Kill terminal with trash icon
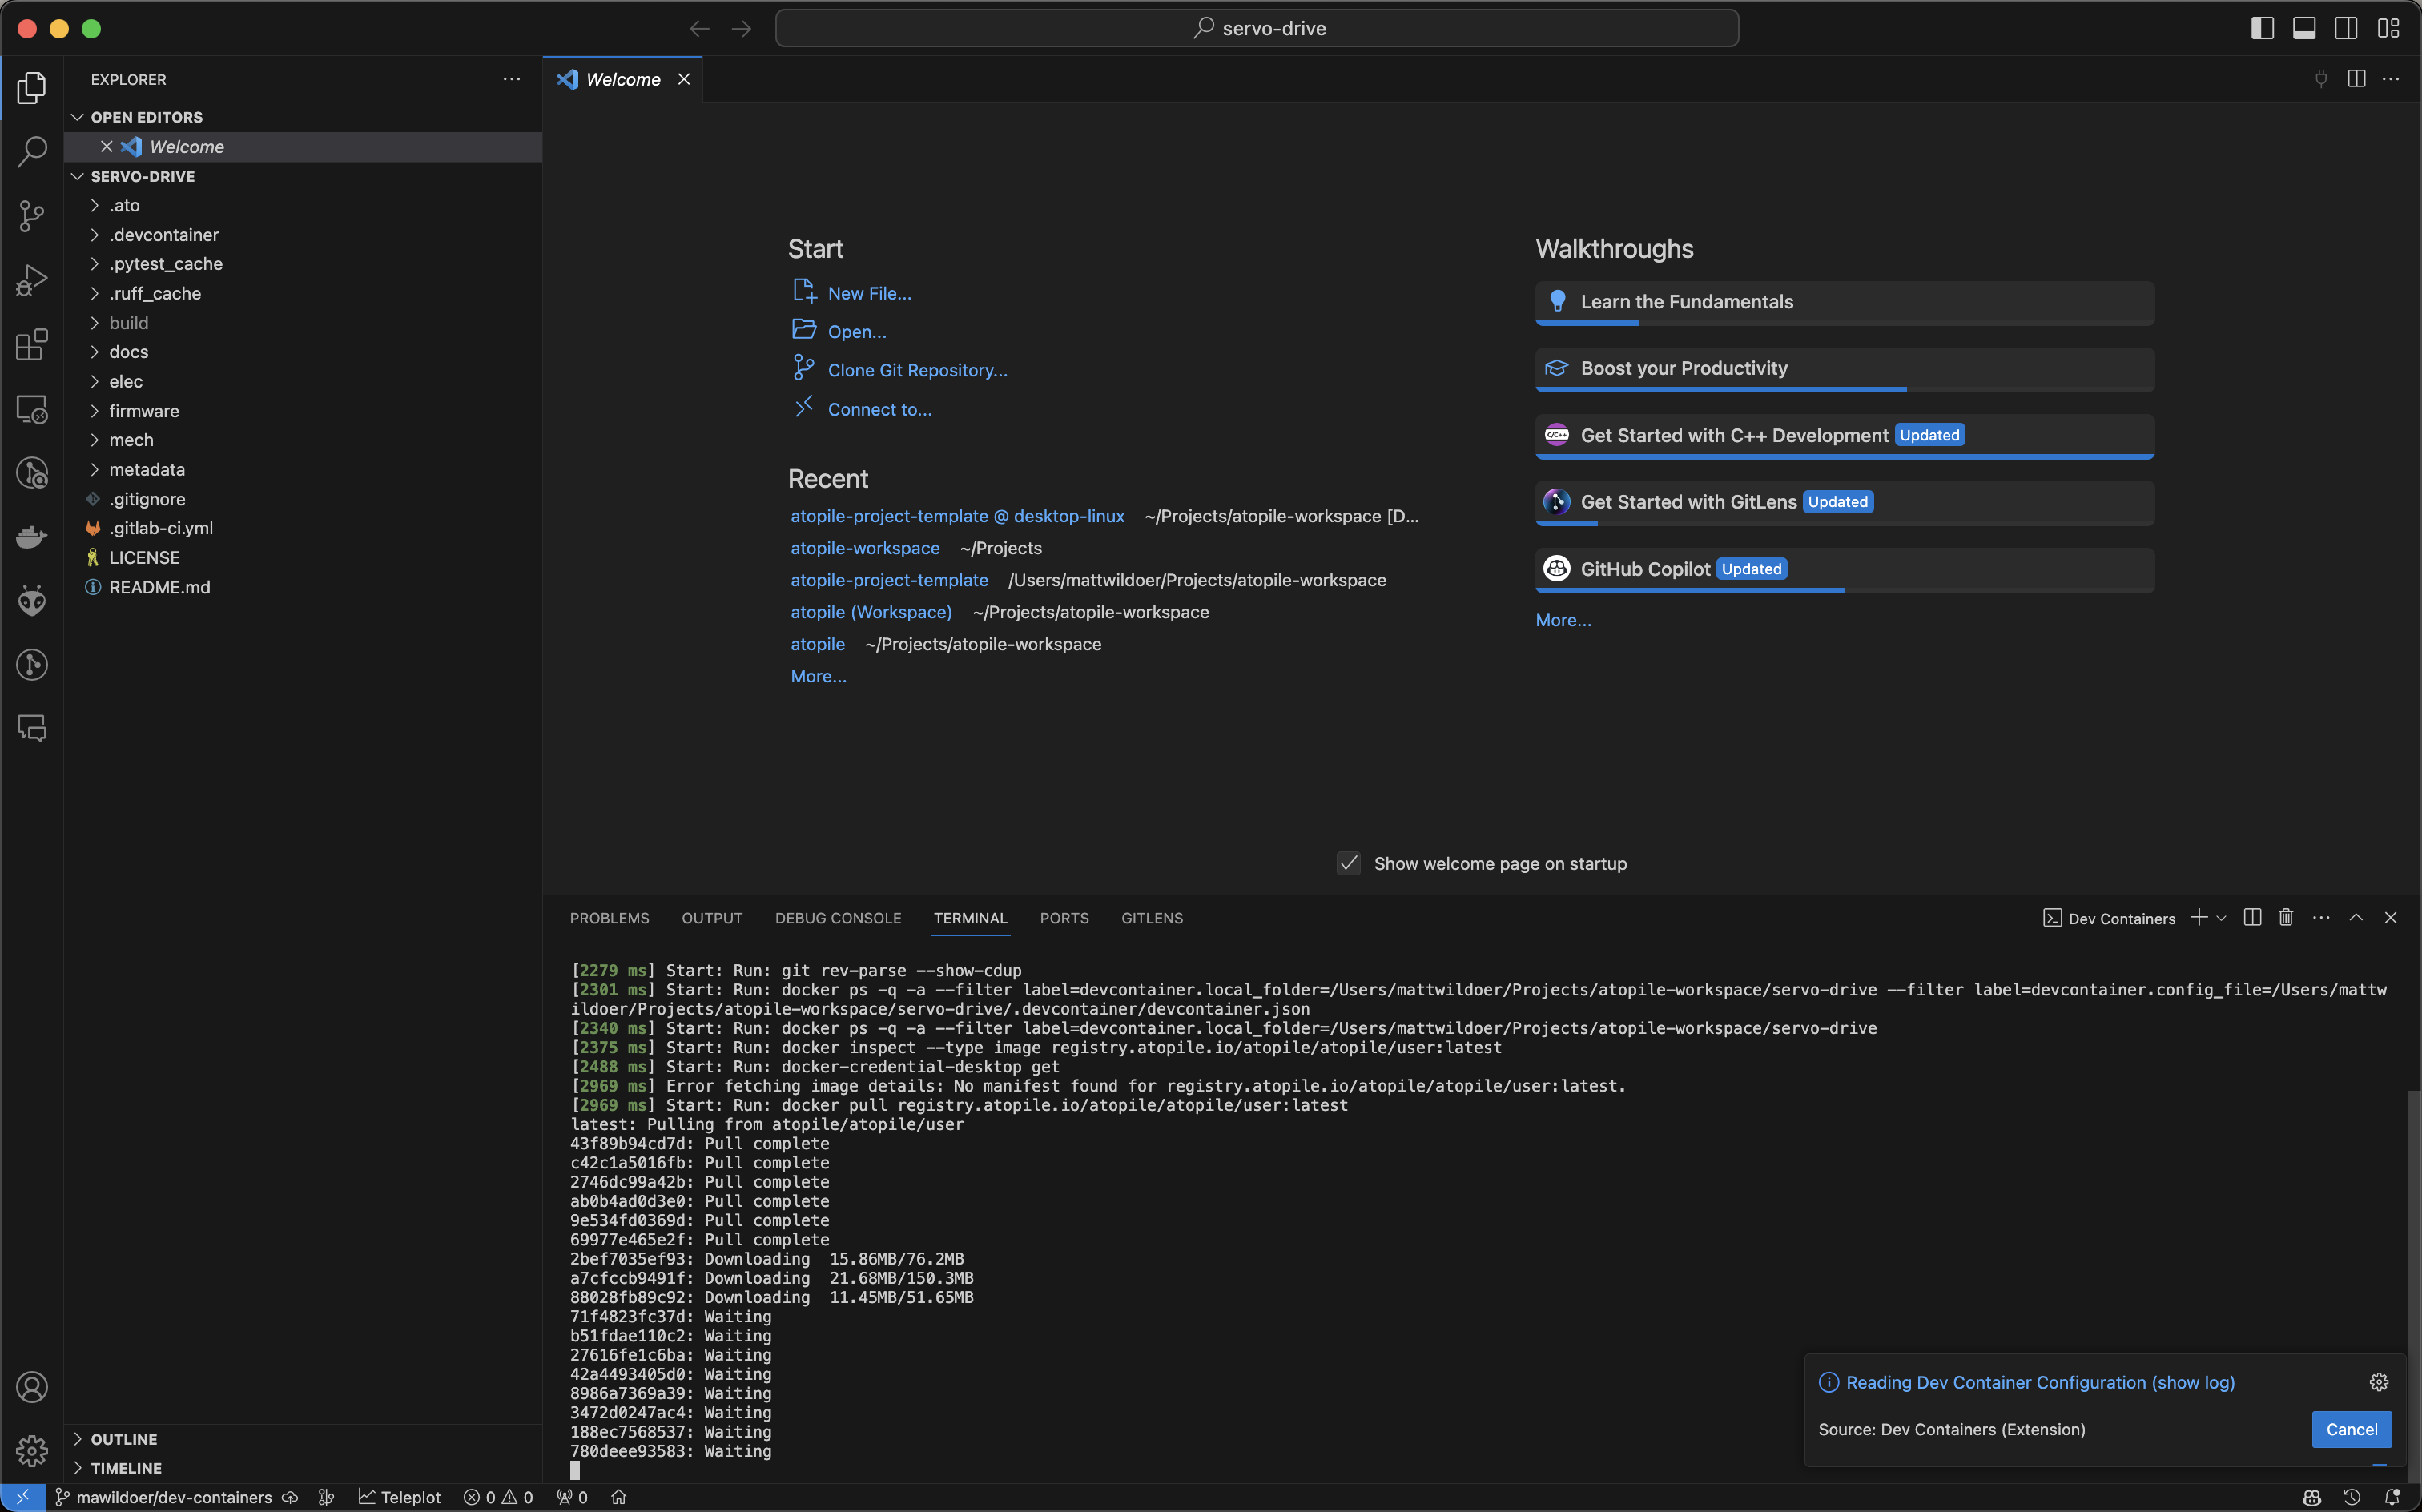The height and width of the screenshot is (1512, 2422). coord(2286,918)
